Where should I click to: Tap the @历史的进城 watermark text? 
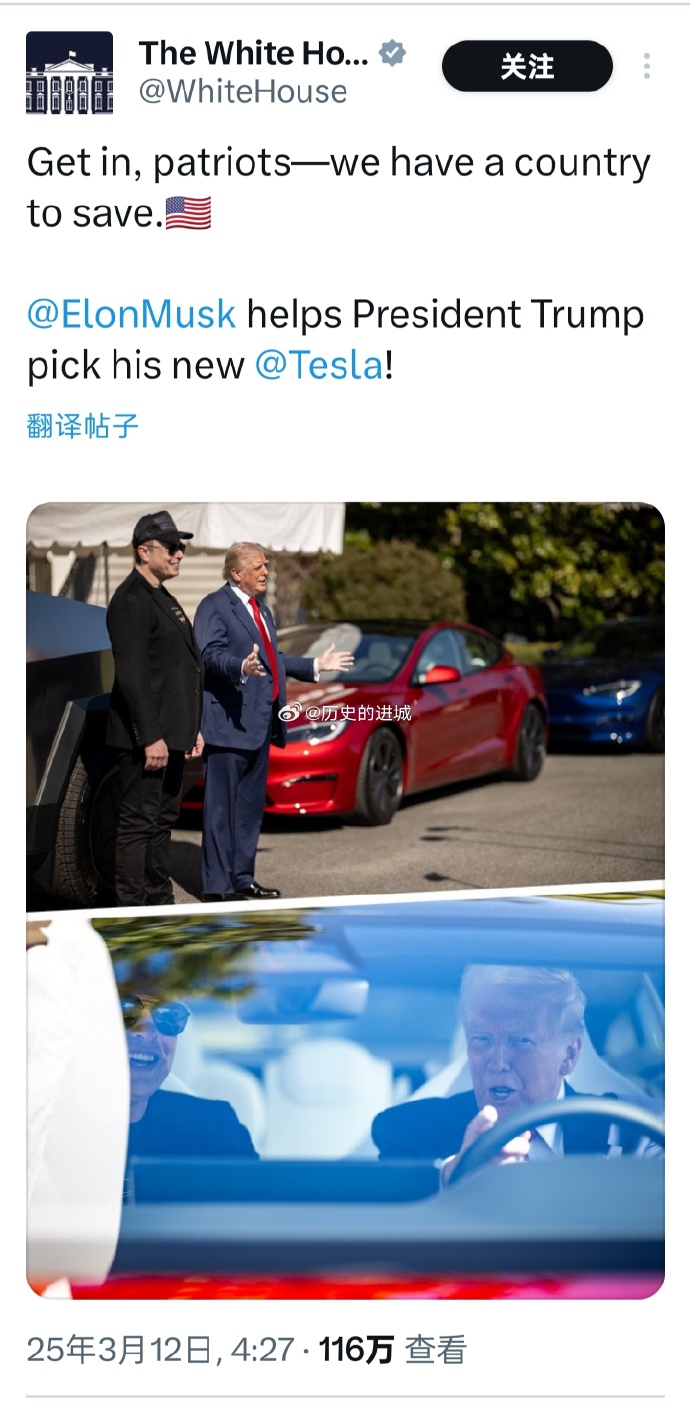click(x=357, y=713)
